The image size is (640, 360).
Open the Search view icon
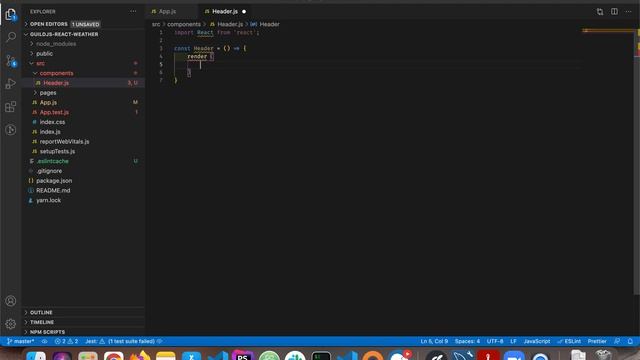[x=11, y=37]
